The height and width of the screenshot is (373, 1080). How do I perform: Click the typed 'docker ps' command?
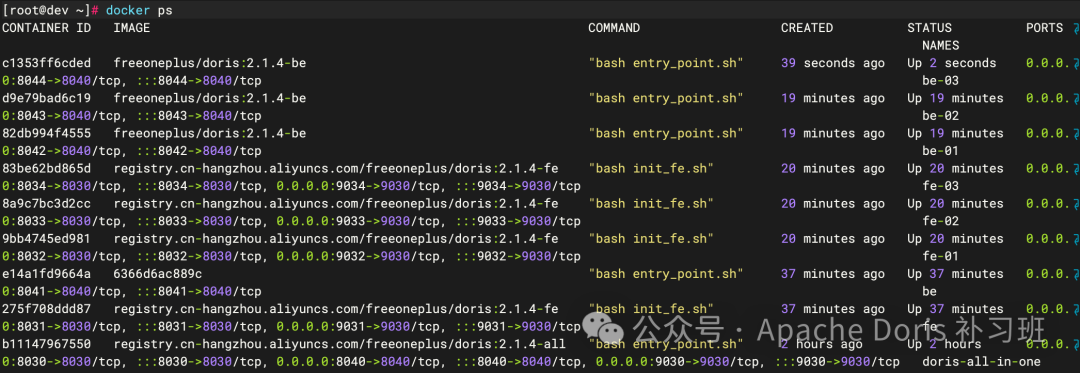[138, 11]
